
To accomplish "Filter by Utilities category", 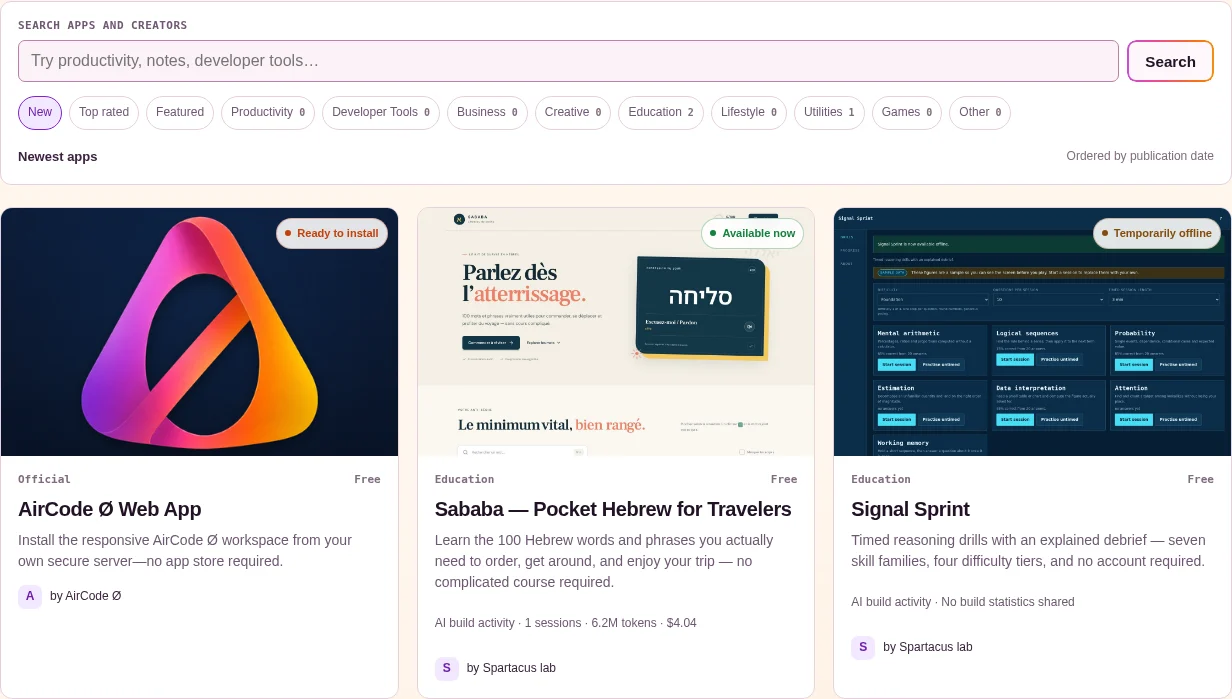I will click(x=829, y=112).
